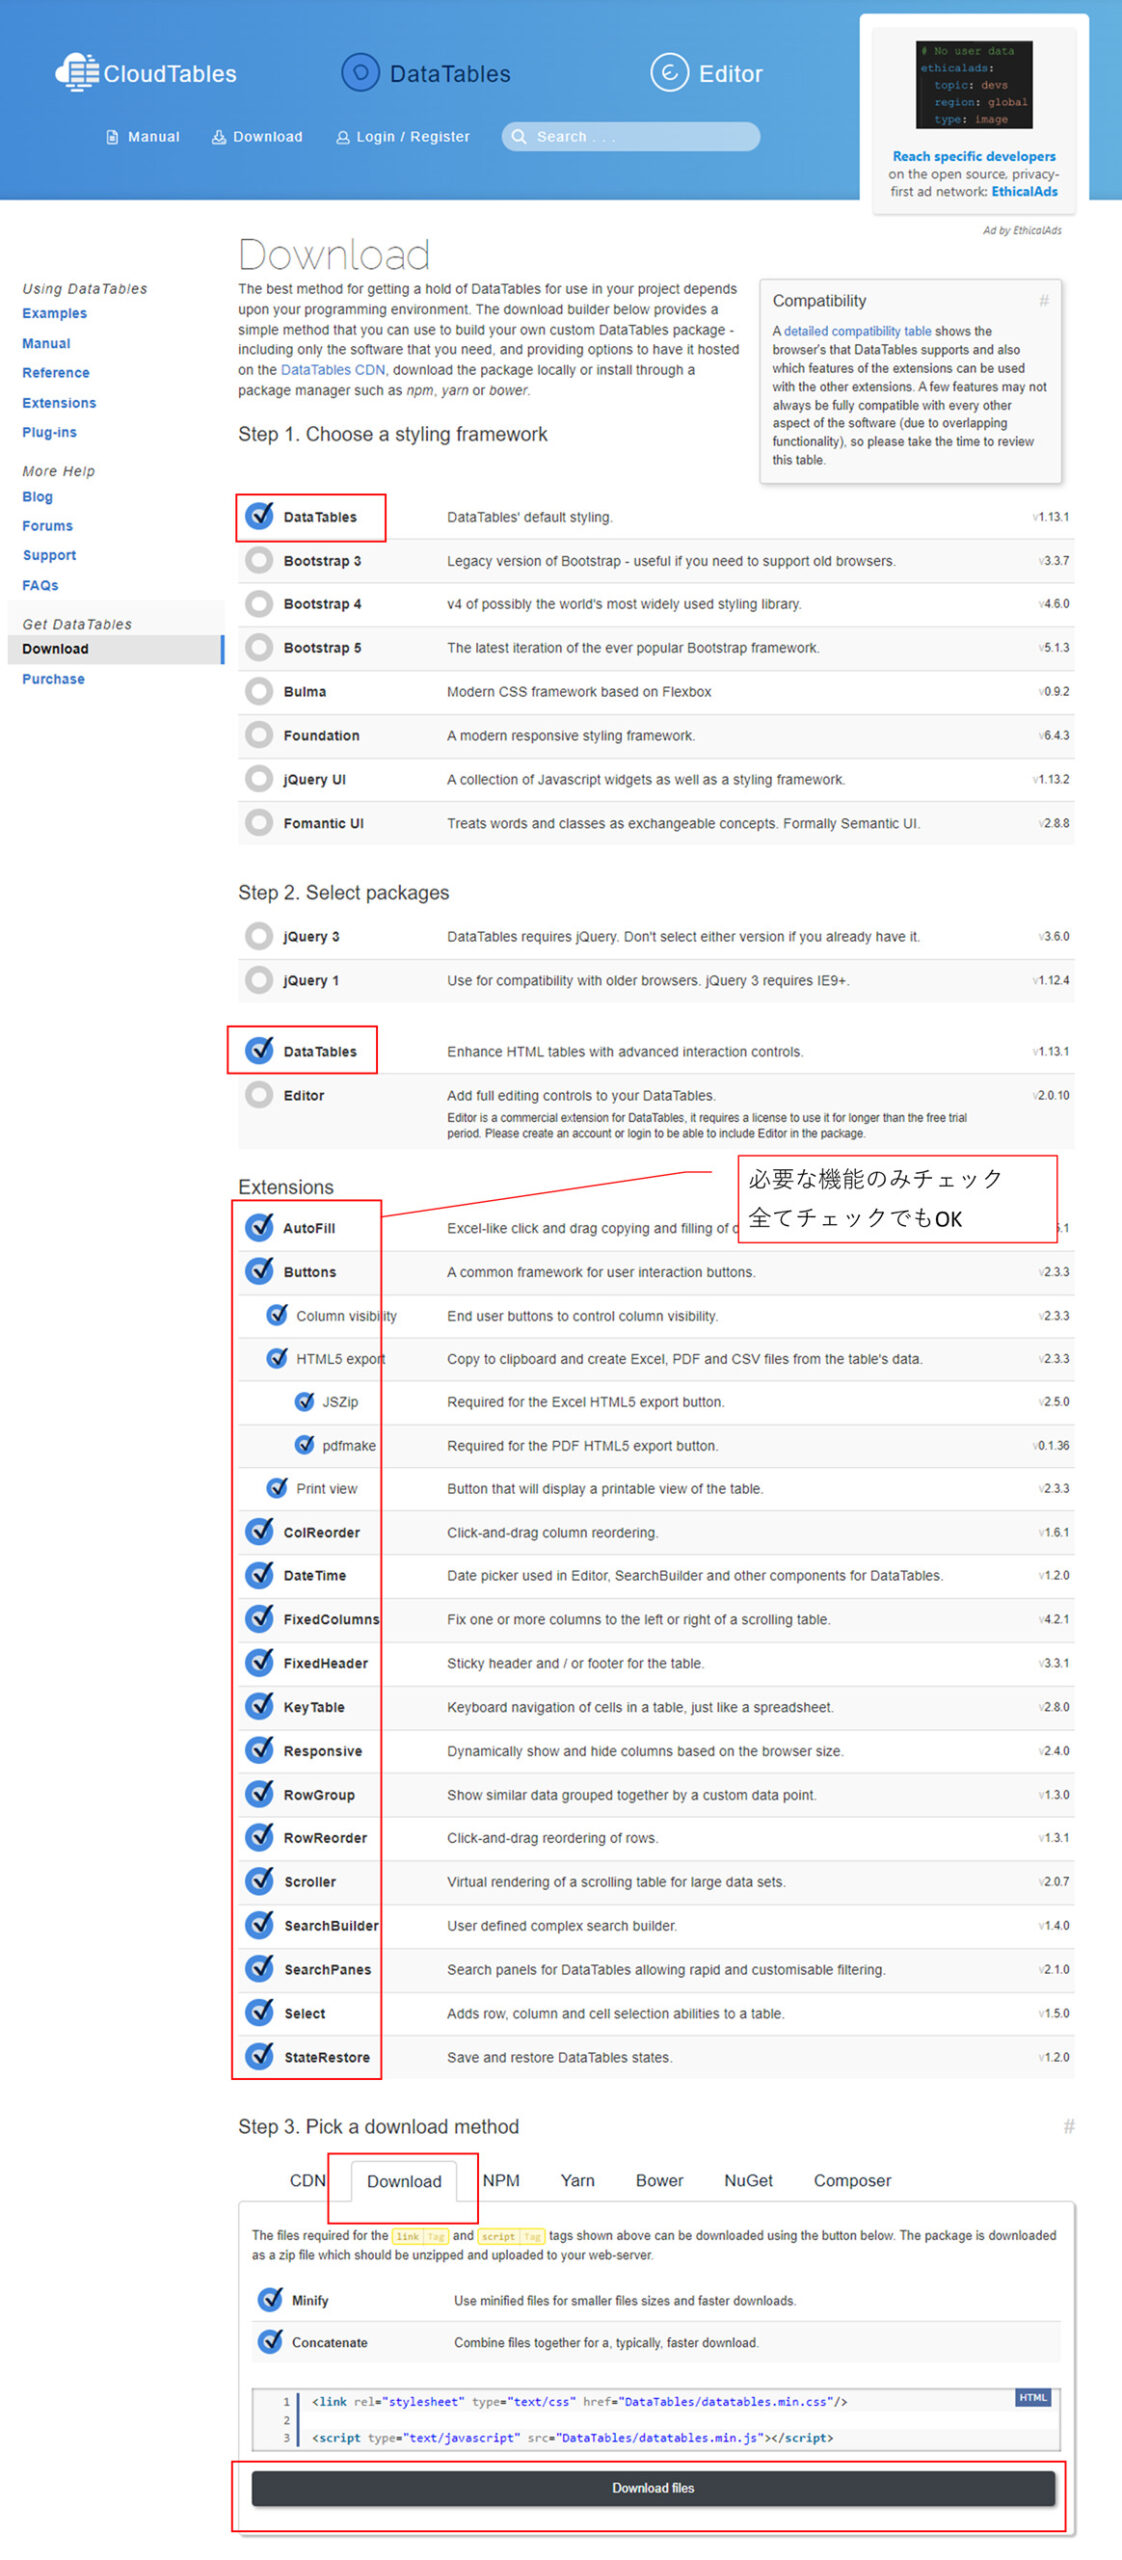Uncheck the StateRestore extension
Screen dimensions: 1122x2560
tap(259, 2057)
